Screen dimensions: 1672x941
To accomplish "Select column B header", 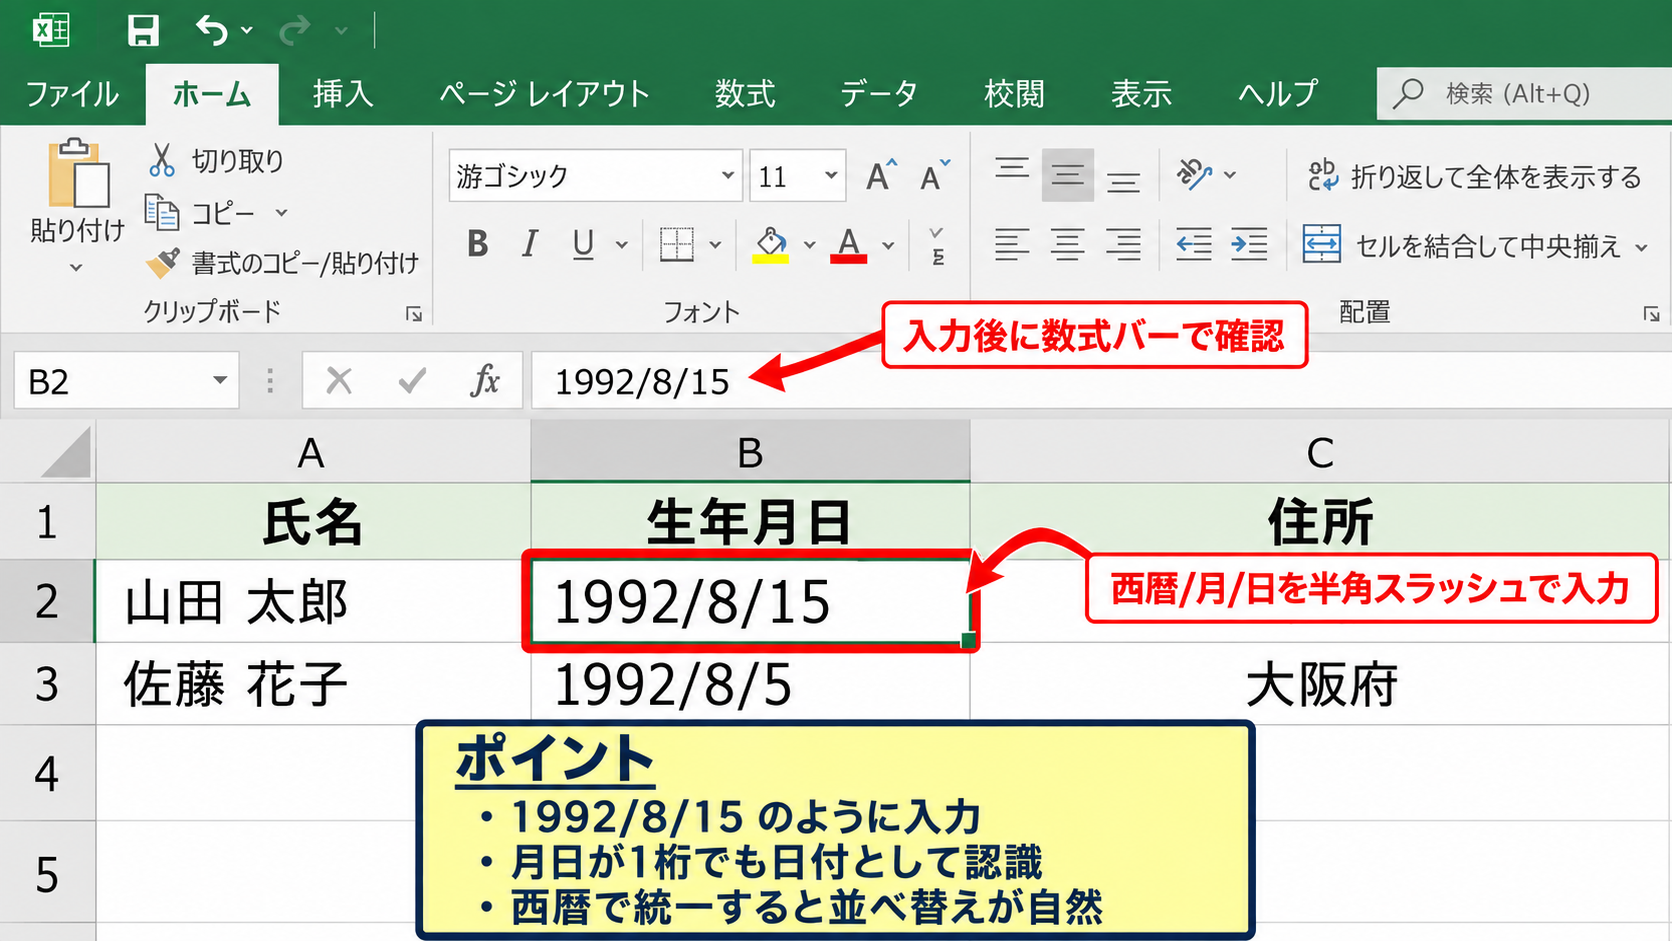I will tap(750, 452).
